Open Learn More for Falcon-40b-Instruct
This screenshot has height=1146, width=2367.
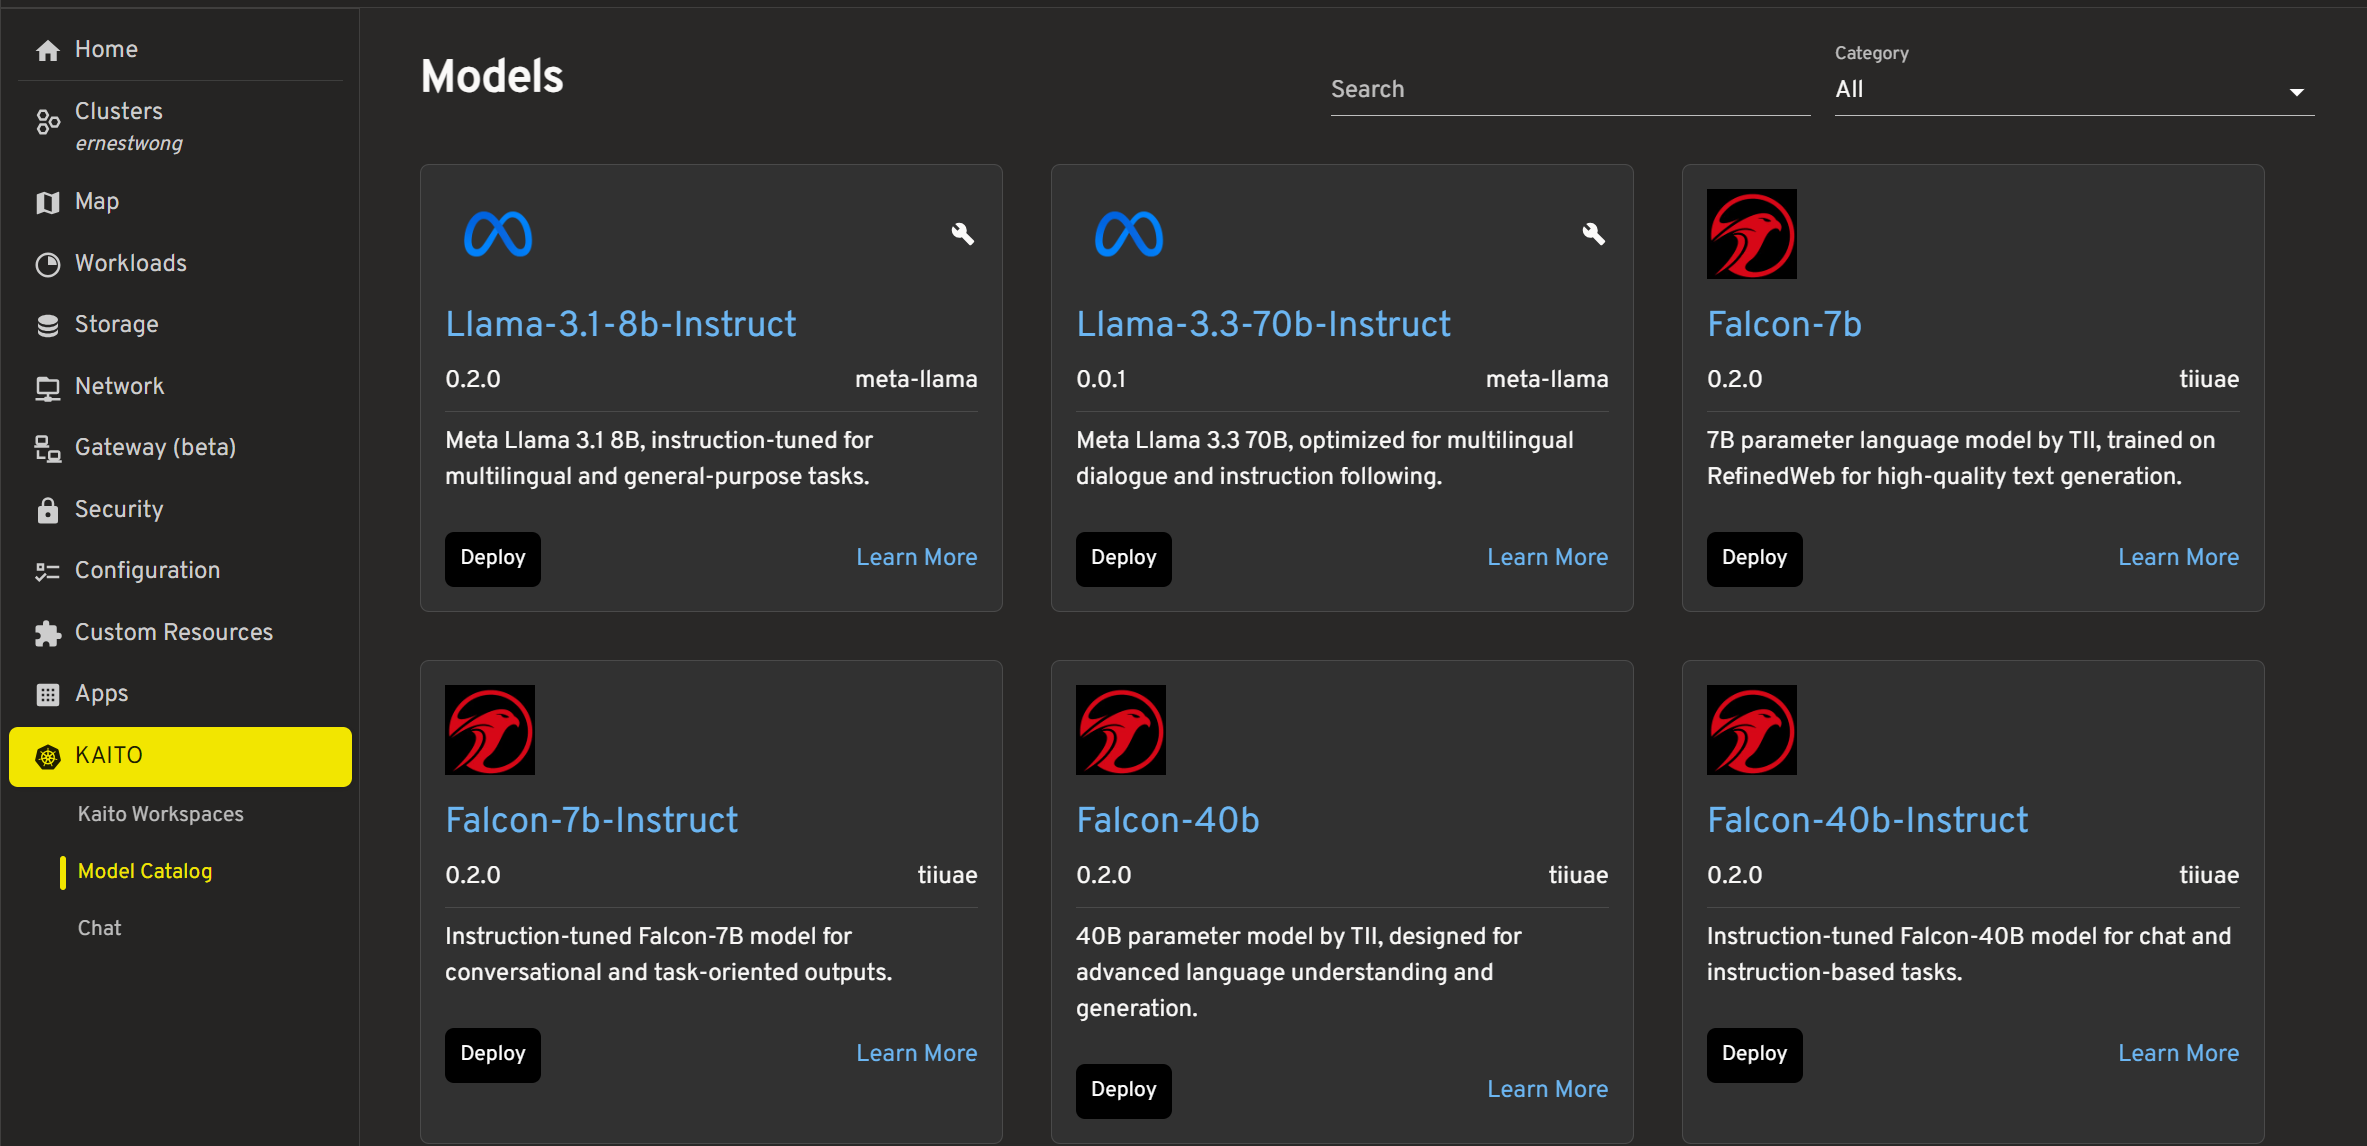tap(2179, 1054)
